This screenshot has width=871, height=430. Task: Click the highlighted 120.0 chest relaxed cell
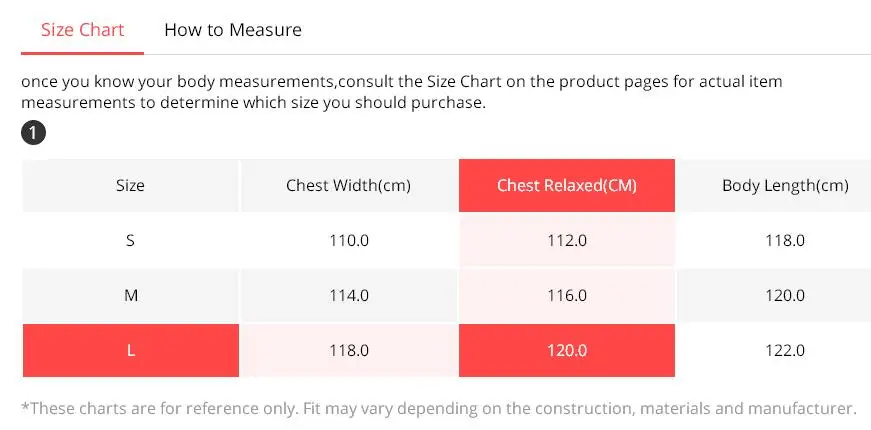point(567,350)
